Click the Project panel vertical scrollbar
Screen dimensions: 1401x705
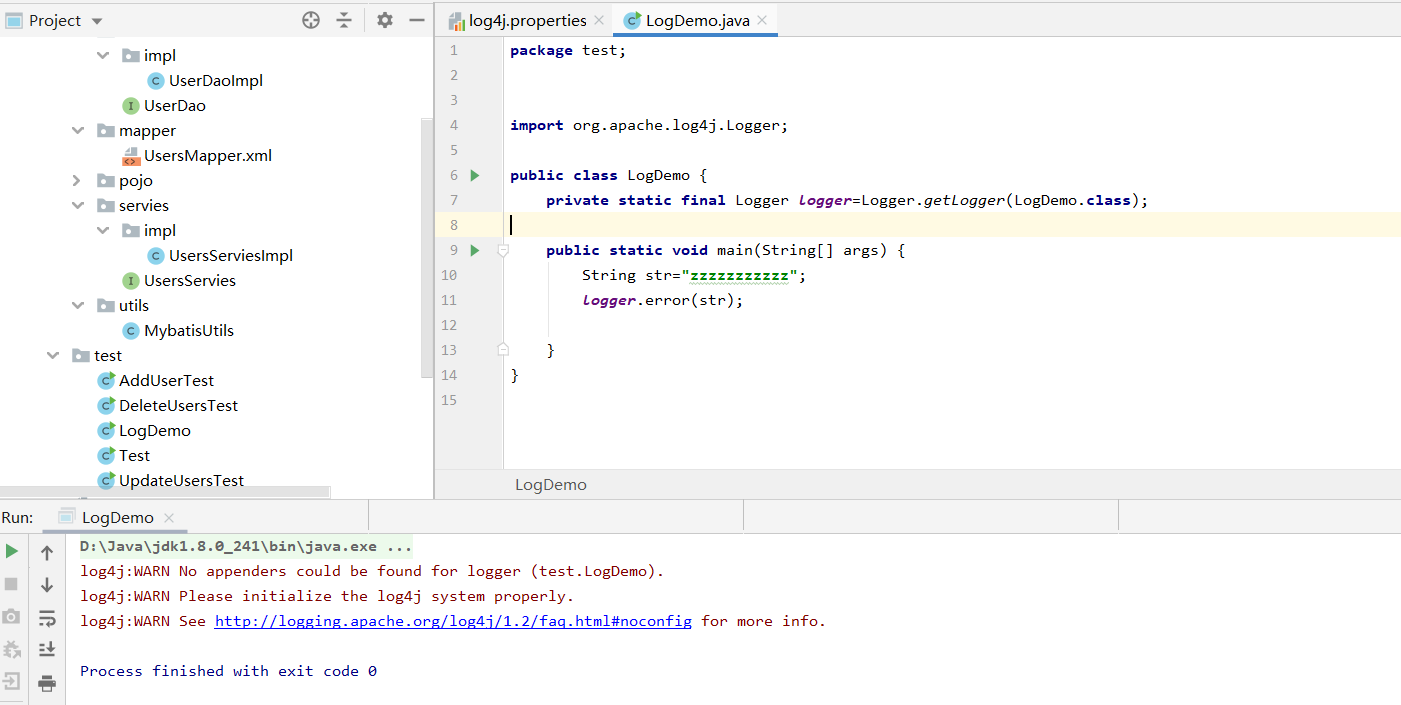click(428, 250)
